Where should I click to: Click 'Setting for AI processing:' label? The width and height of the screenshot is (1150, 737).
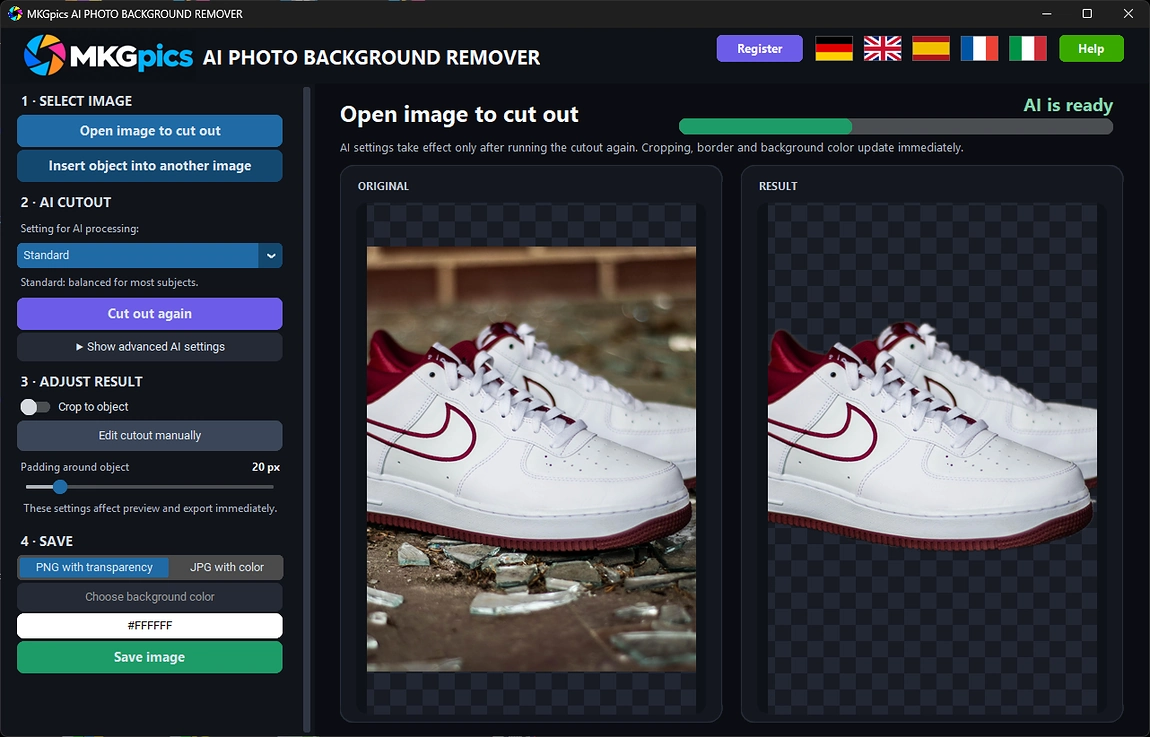pos(79,229)
